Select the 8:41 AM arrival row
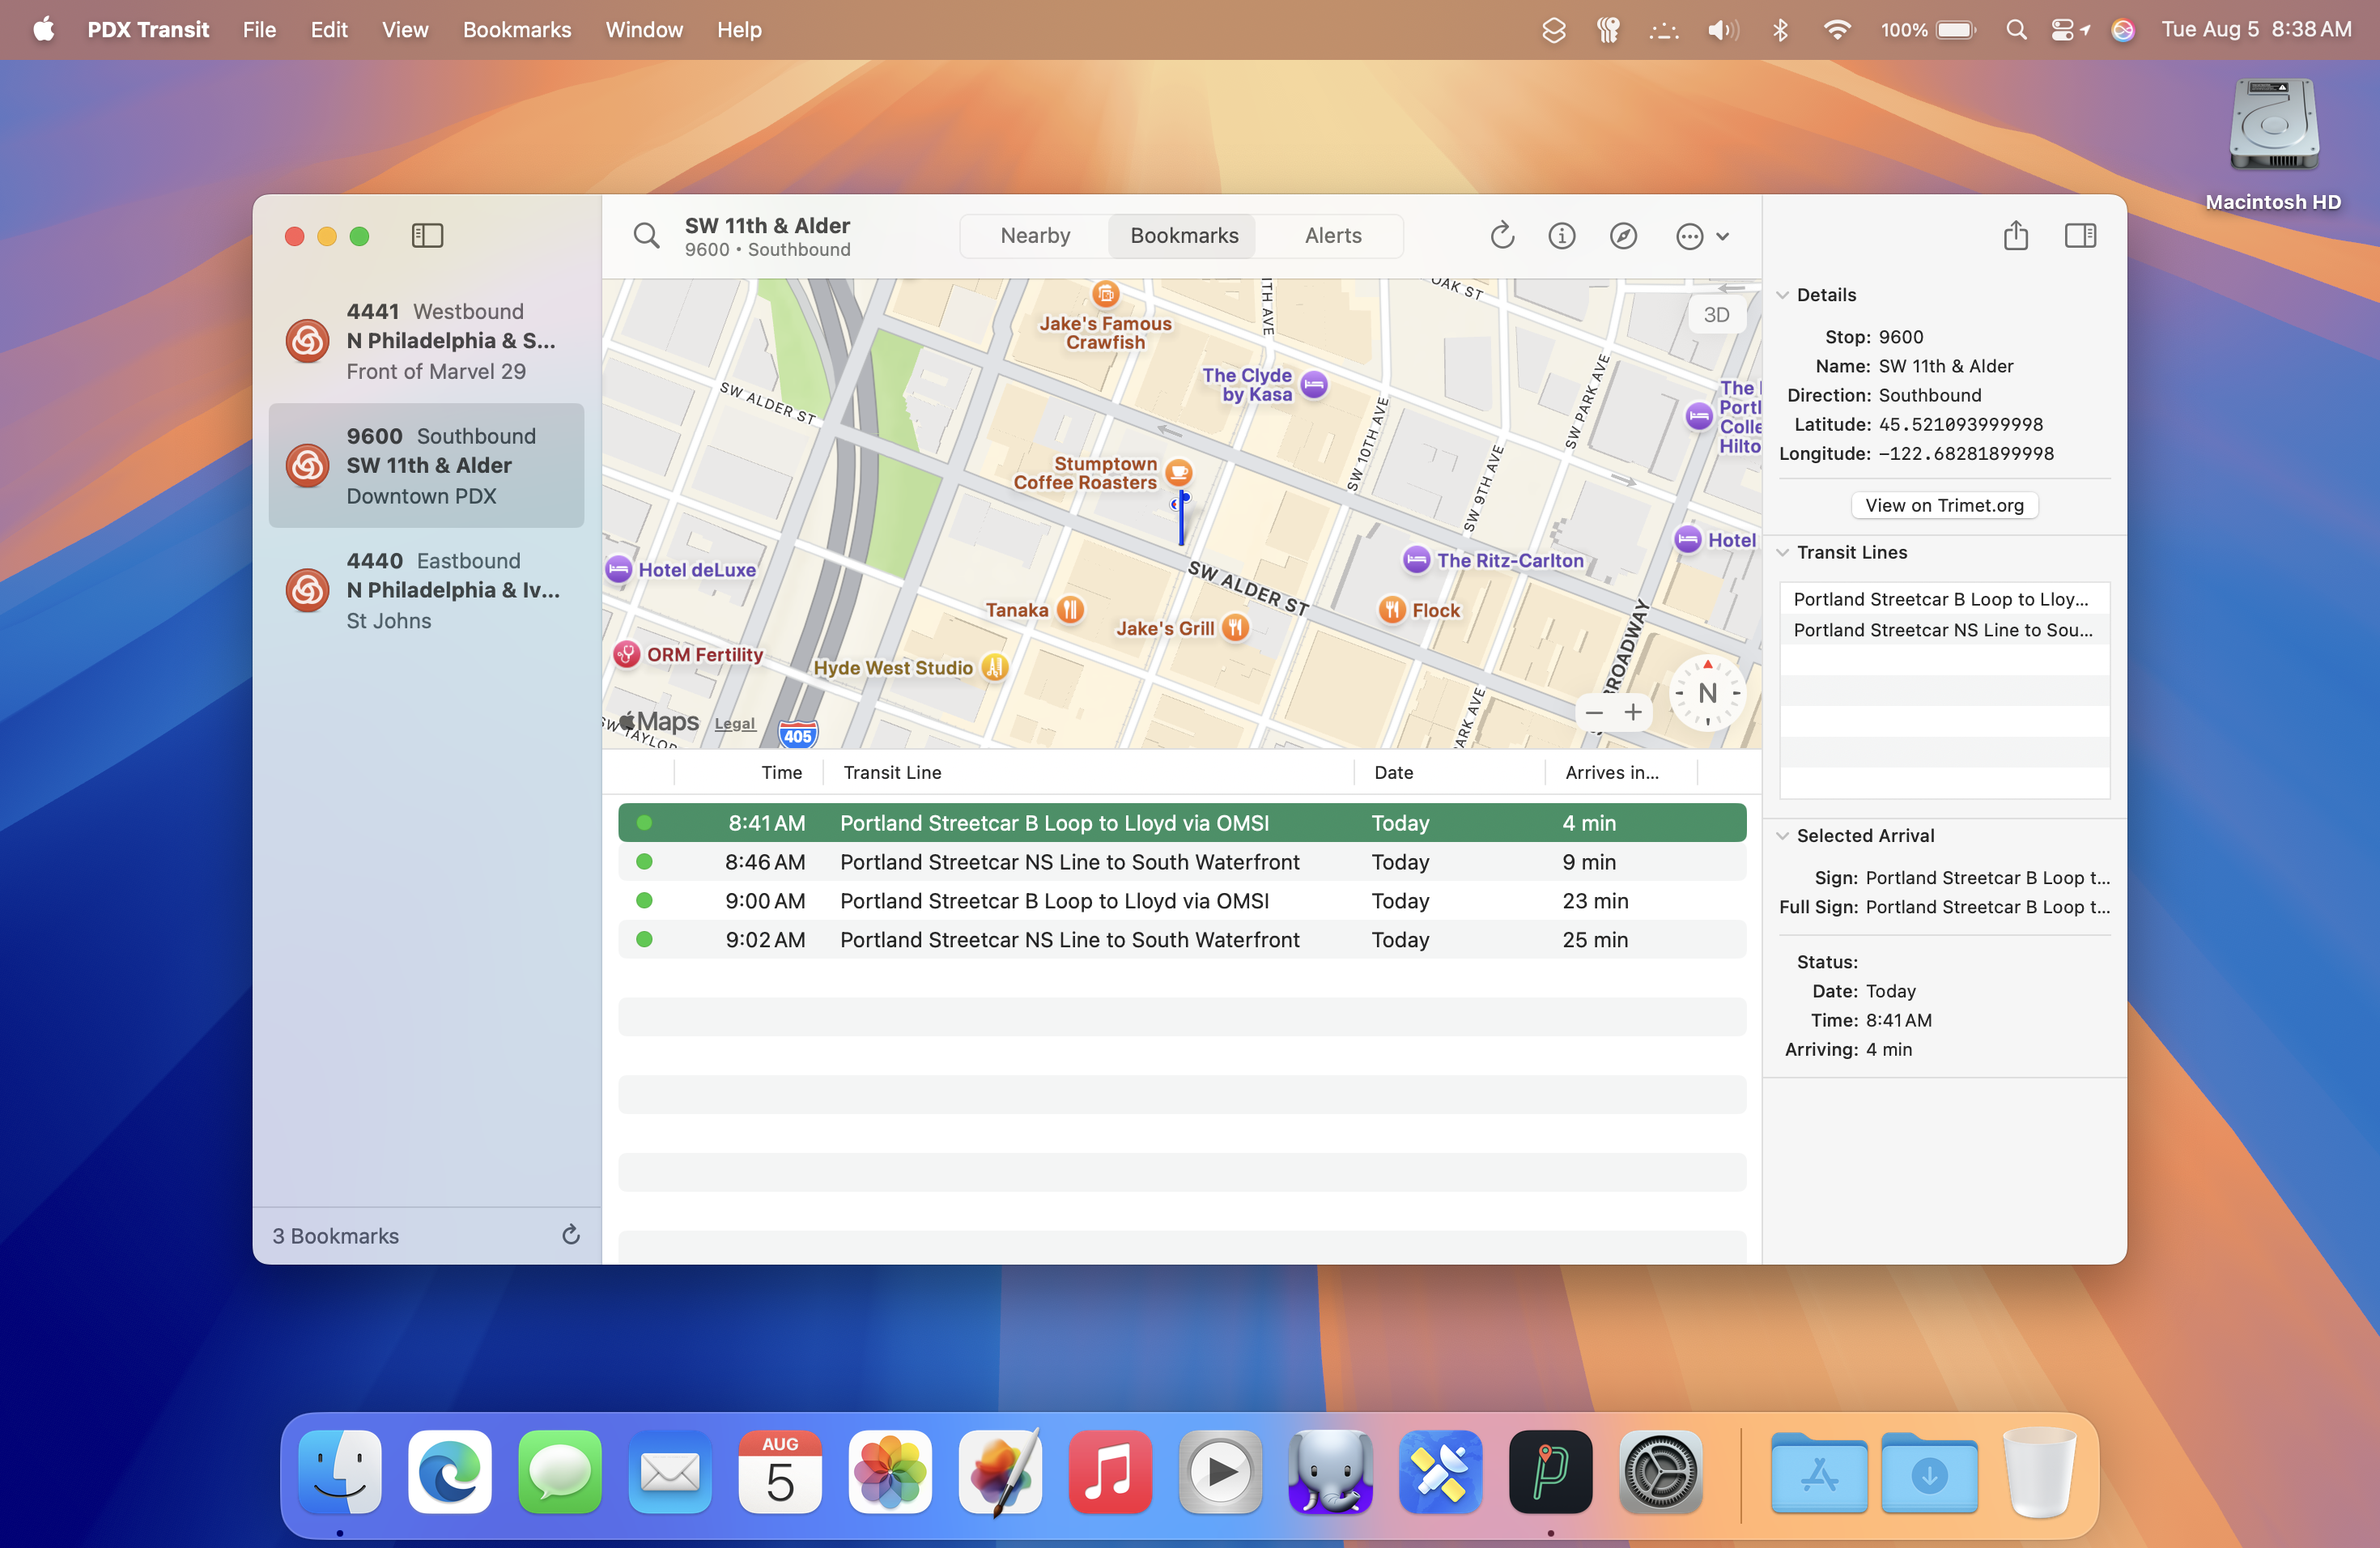The image size is (2380, 1548). tap(1182, 822)
